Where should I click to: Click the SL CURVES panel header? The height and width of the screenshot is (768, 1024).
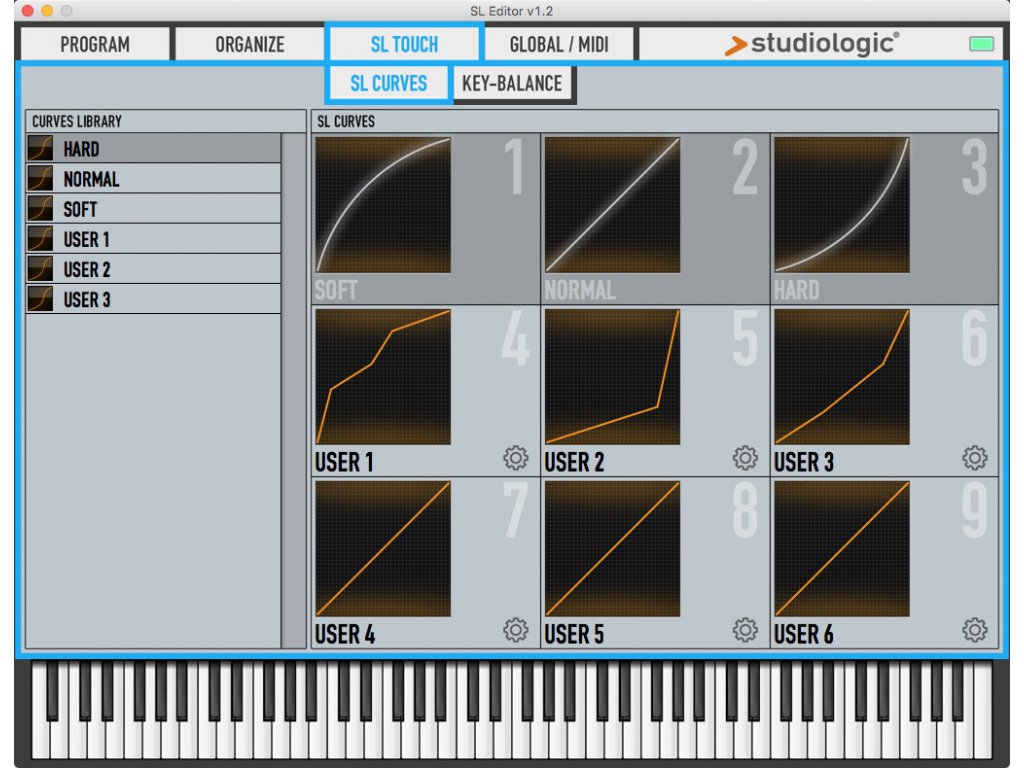coord(655,121)
